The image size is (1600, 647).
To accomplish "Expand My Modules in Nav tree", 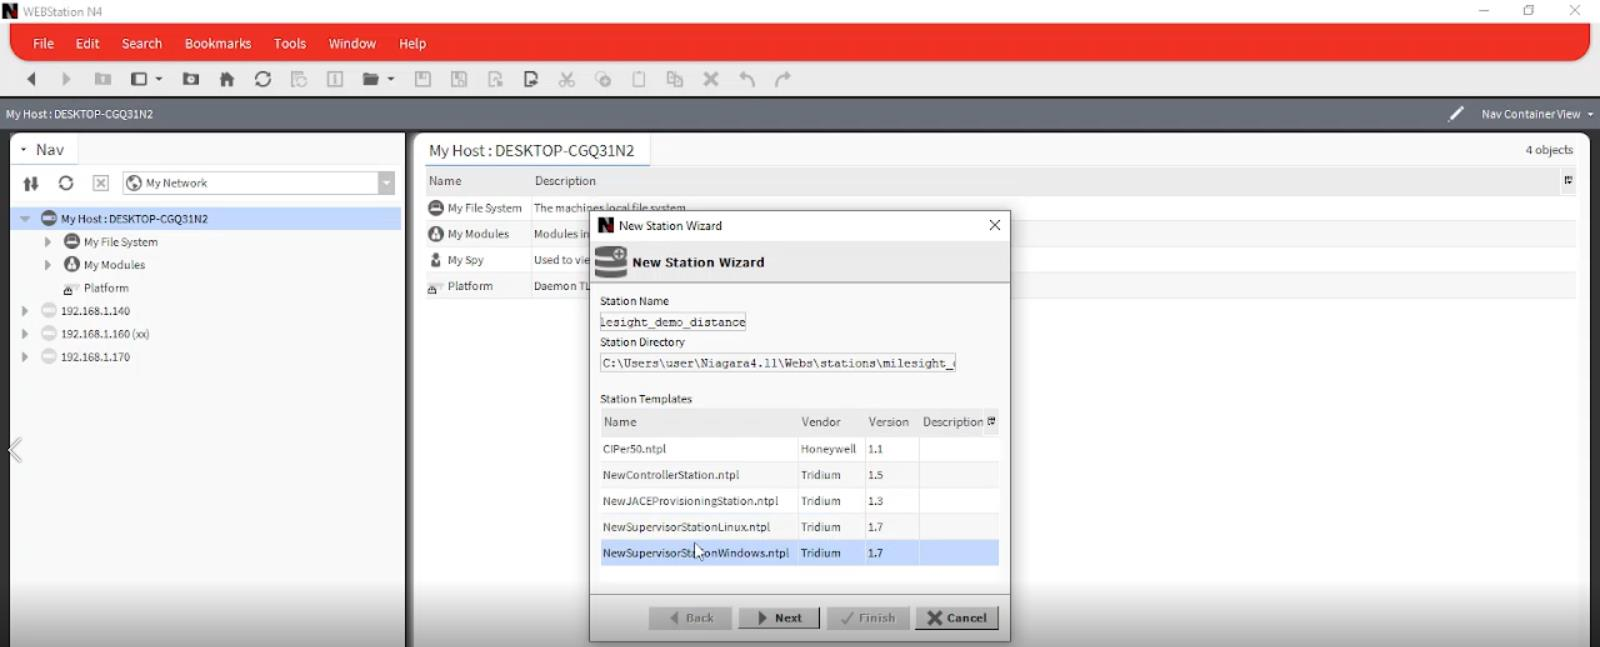I will click(x=47, y=265).
